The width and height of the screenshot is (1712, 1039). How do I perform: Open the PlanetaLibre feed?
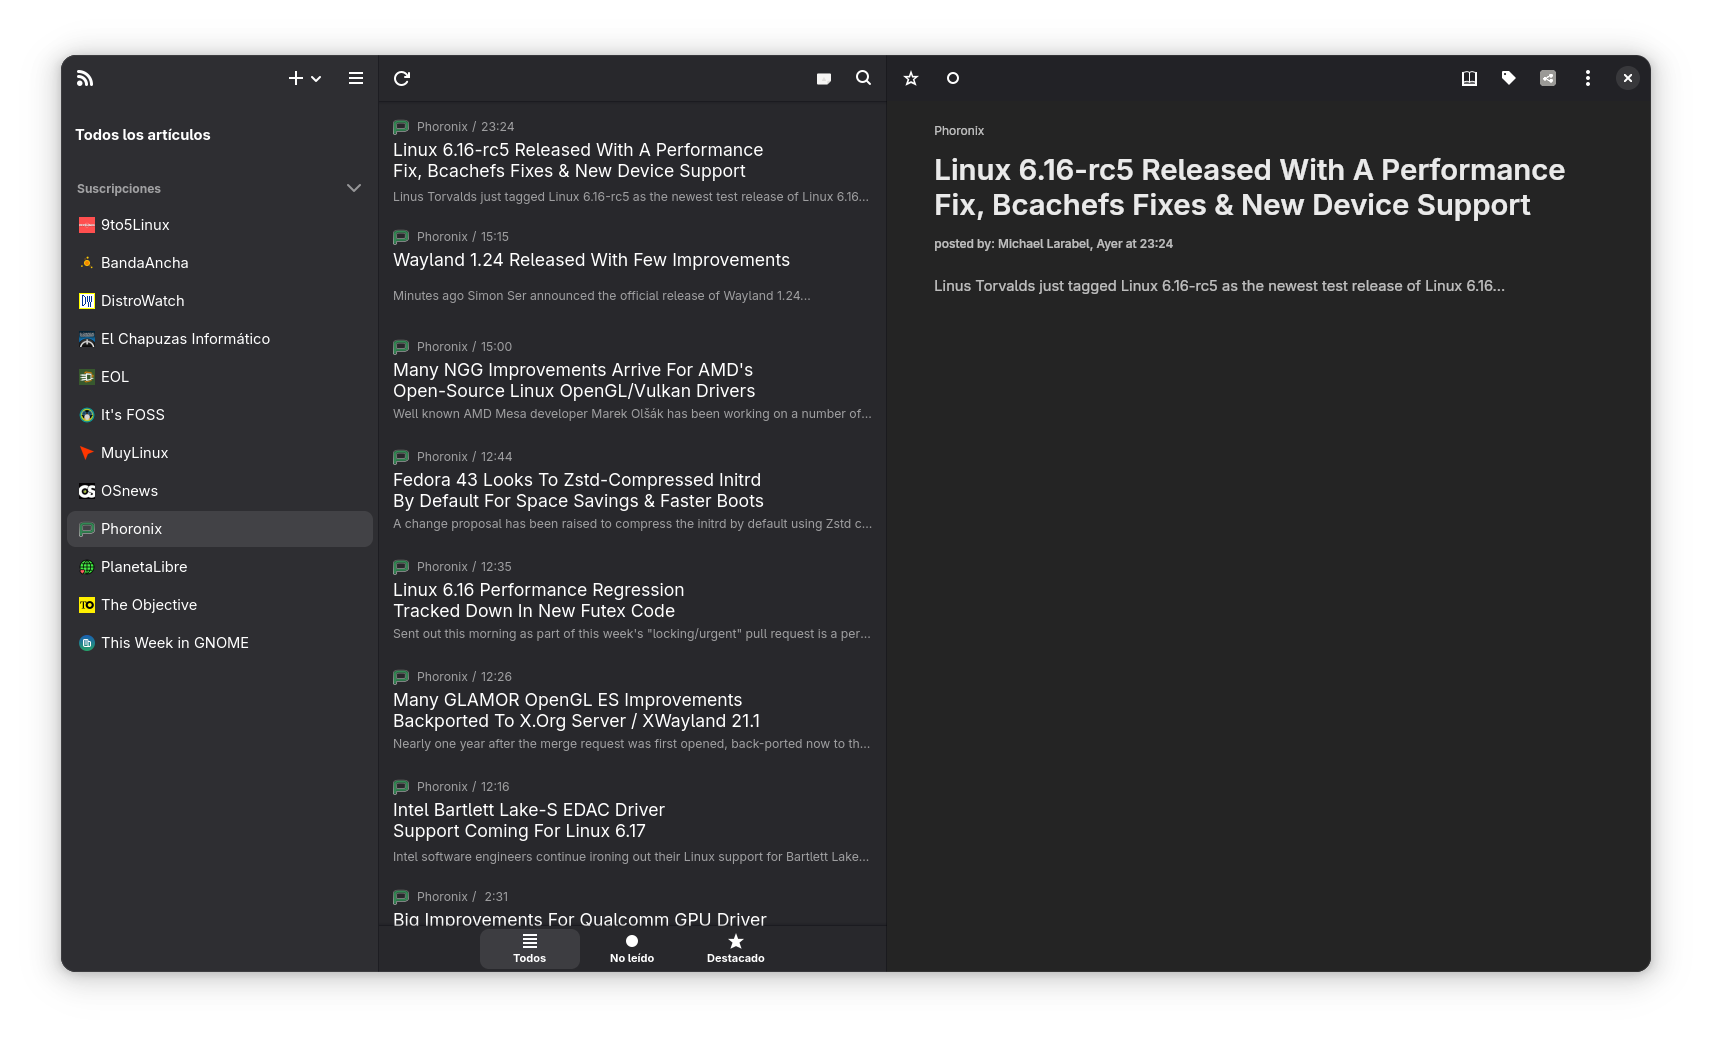pyautogui.click(x=220, y=567)
